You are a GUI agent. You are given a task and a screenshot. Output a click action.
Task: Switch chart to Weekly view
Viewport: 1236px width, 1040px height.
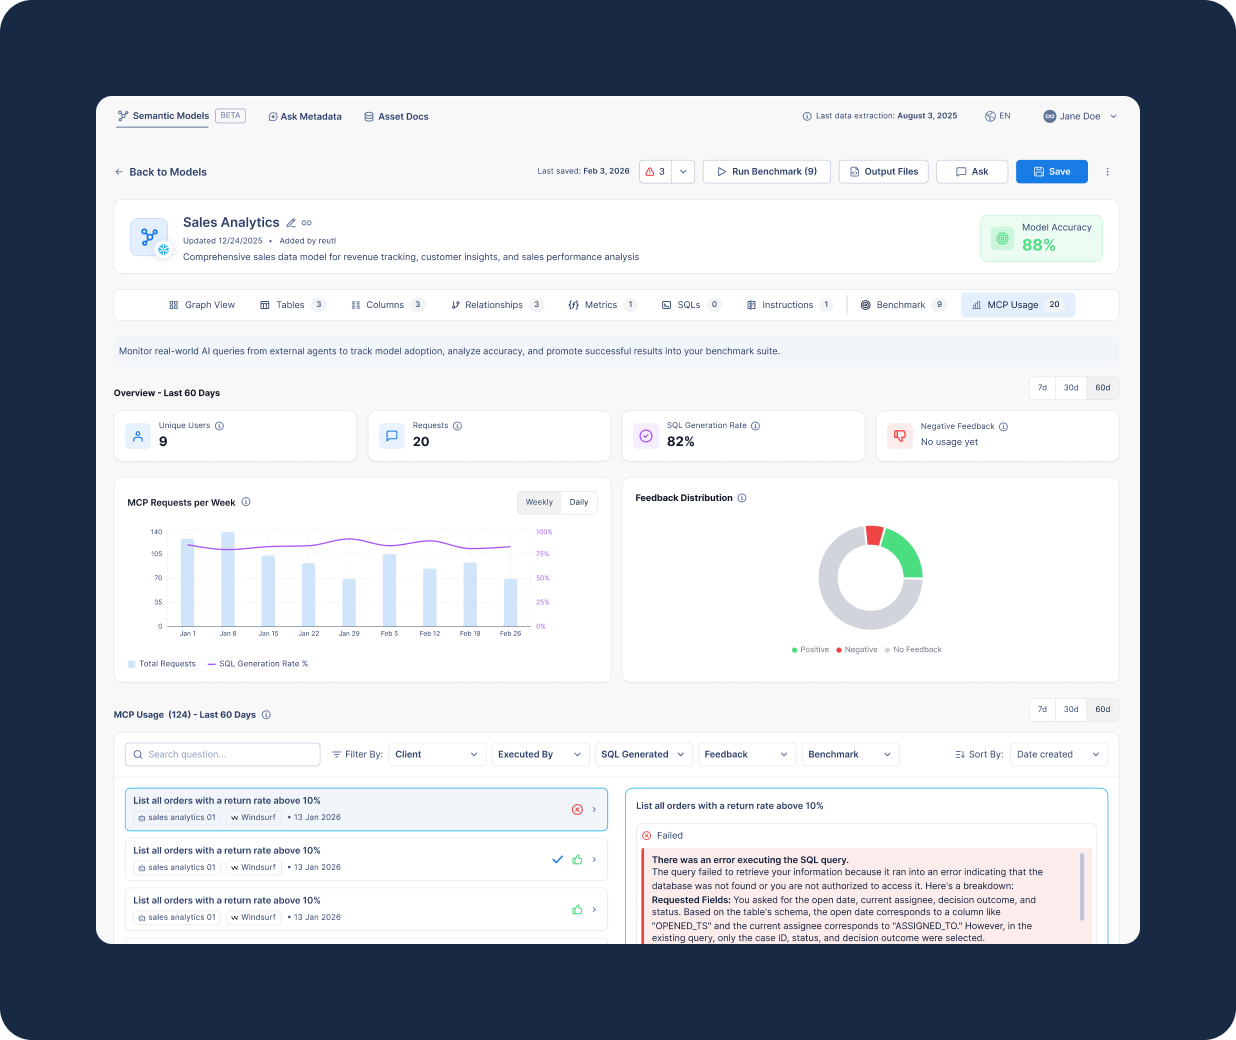pyautogui.click(x=539, y=502)
